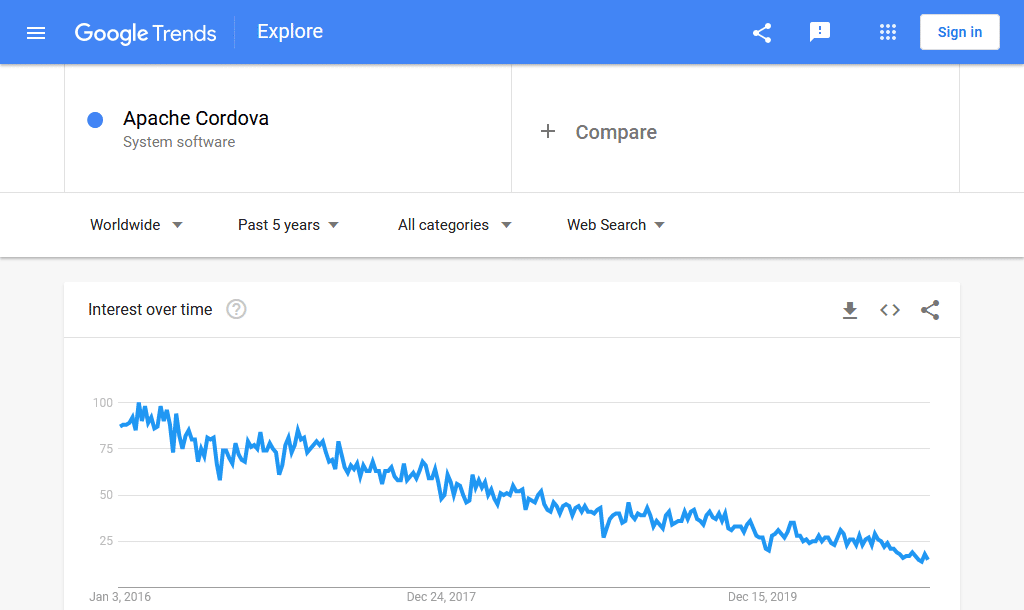Open the Google apps grid icon
Viewport: 1024px width, 610px height.
coord(888,32)
